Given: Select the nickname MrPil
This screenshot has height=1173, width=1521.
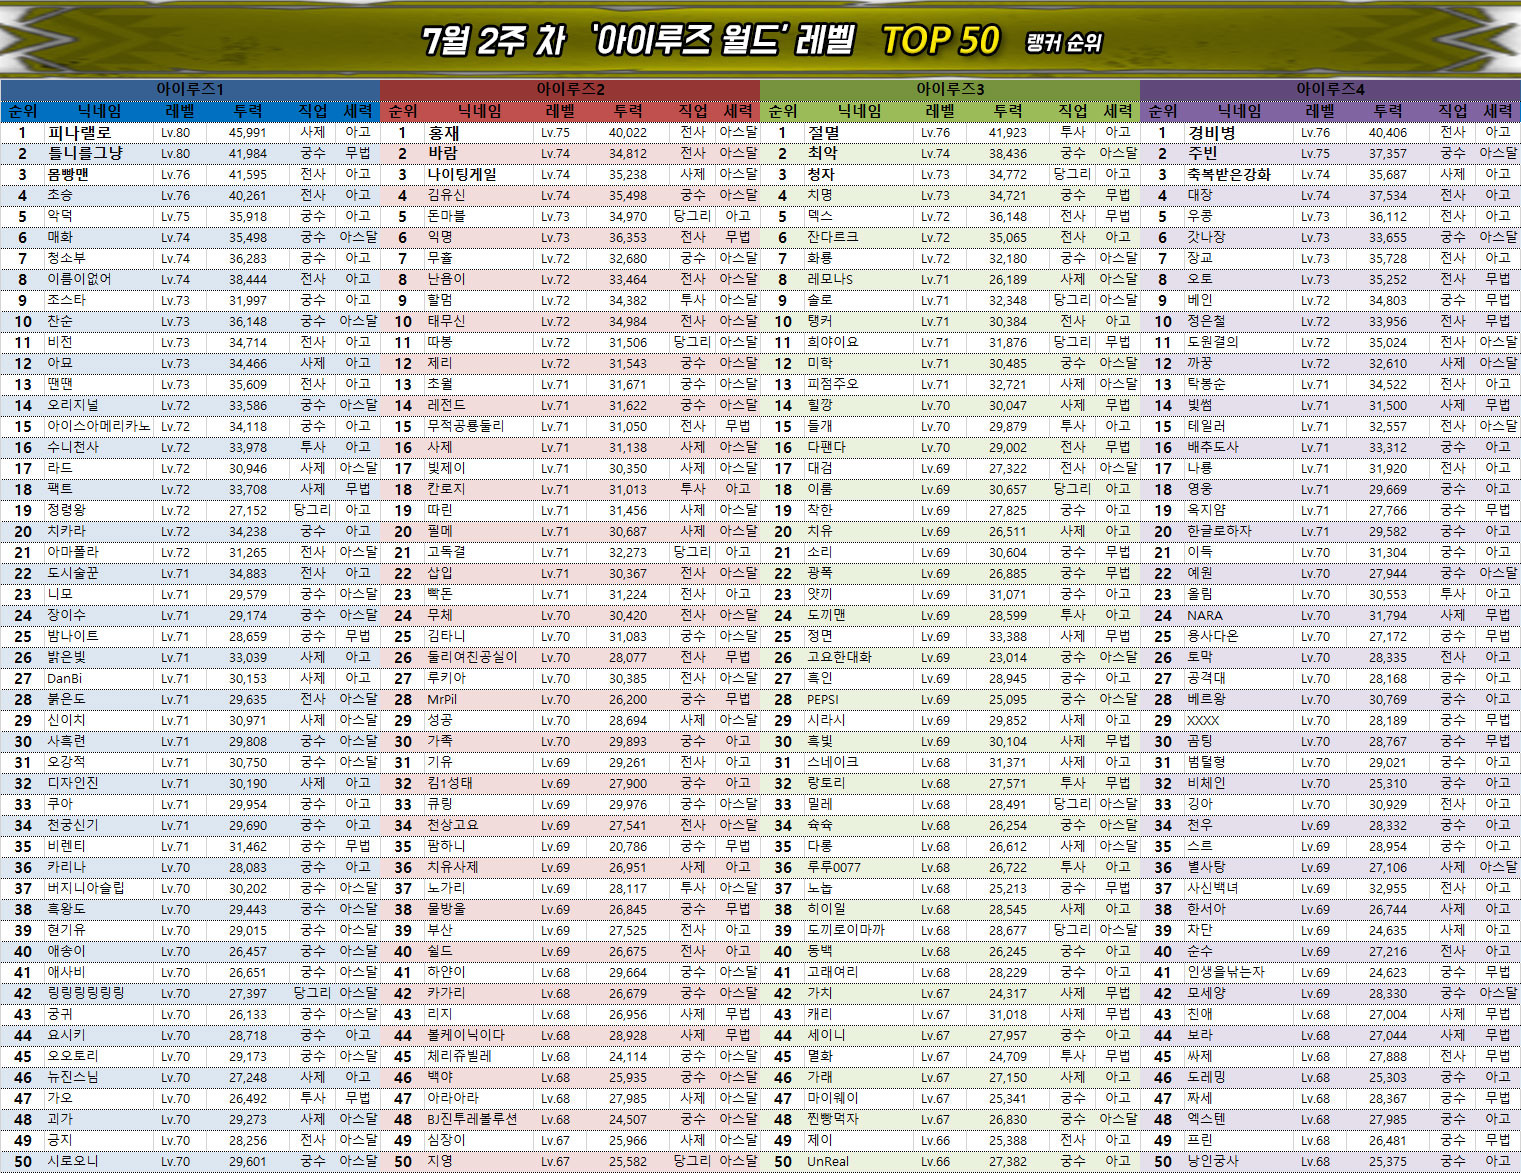Looking at the screenshot, I should [442, 700].
